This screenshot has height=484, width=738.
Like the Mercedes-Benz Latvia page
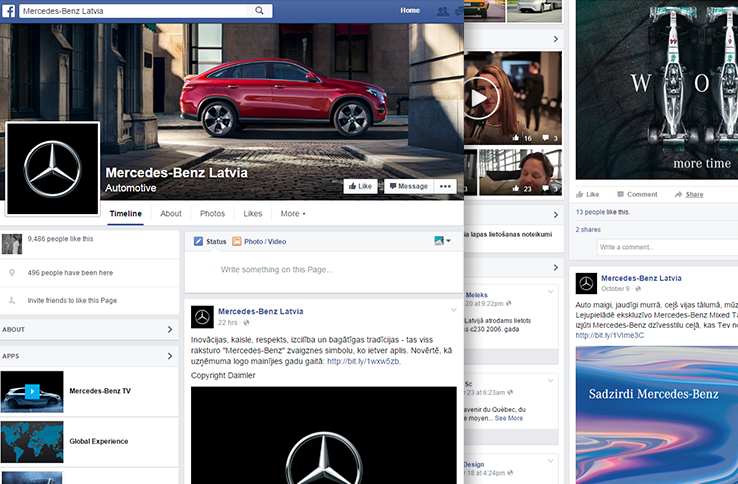pyautogui.click(x=359, y=186)
